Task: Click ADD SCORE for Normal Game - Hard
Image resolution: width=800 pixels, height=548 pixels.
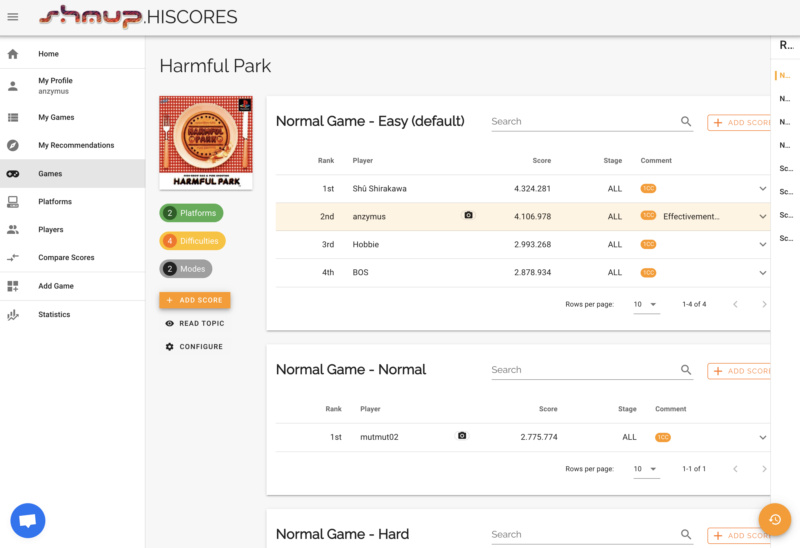Action: click(739, 535)
